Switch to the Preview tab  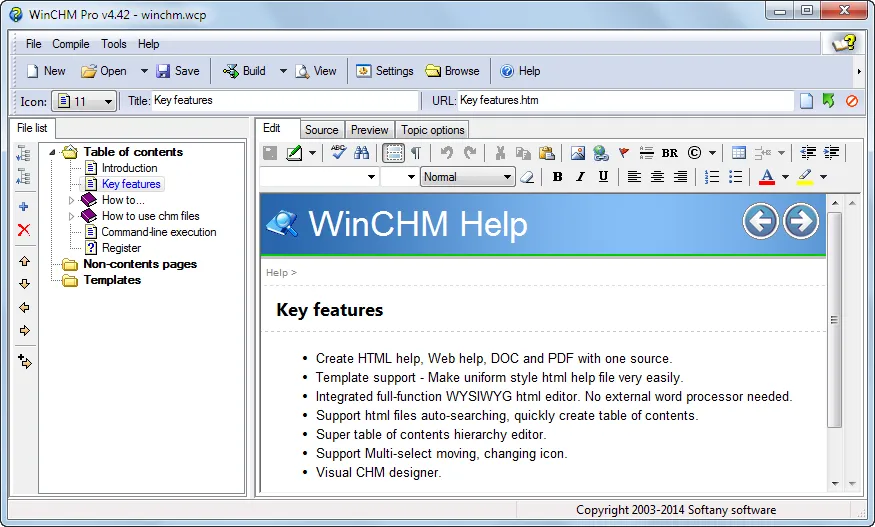pyautogui.click(x=369, y=130)
